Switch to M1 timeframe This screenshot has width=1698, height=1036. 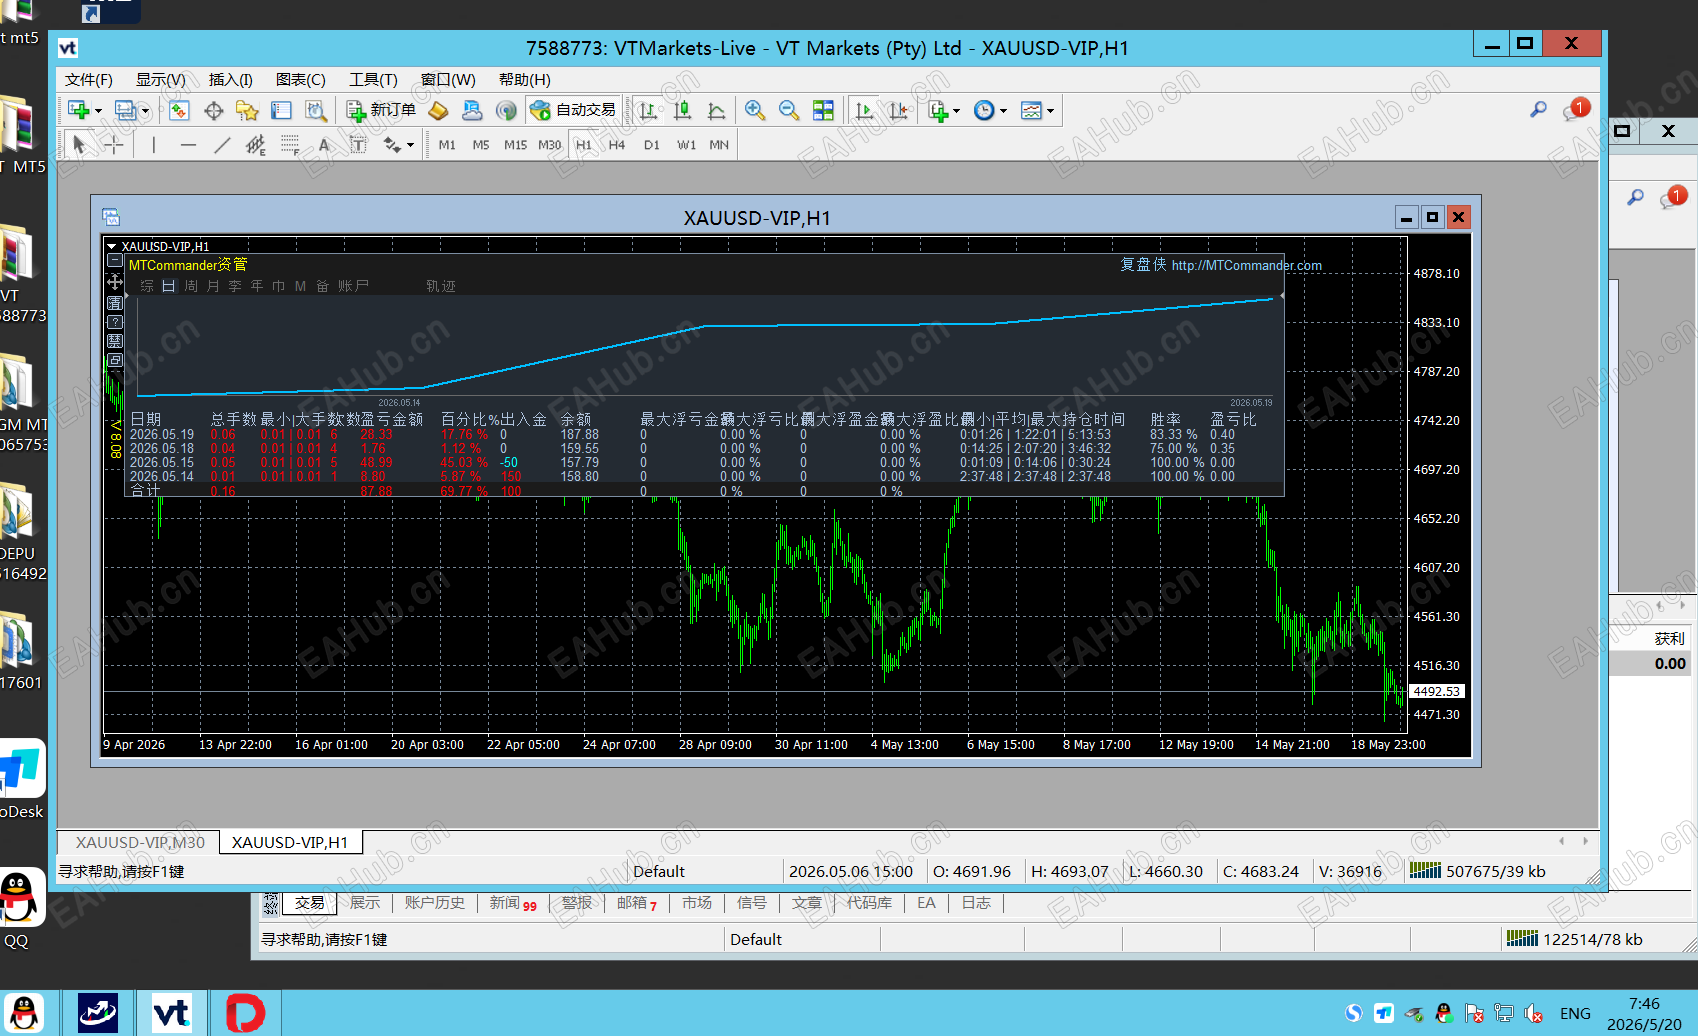[x=447, y=145]
